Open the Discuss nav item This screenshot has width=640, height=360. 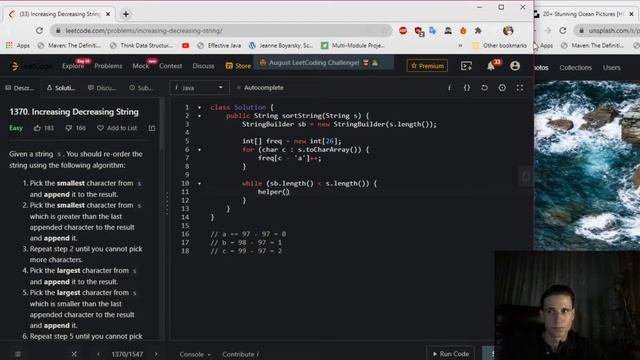(x=203, y=66)
